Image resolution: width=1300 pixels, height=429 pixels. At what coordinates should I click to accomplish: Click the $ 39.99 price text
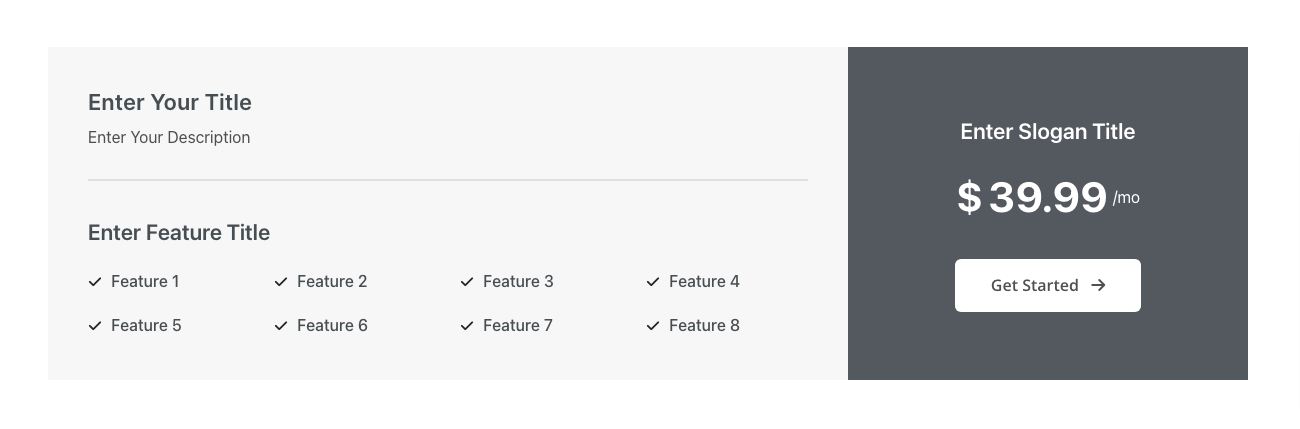click(x=1031, y=197)
